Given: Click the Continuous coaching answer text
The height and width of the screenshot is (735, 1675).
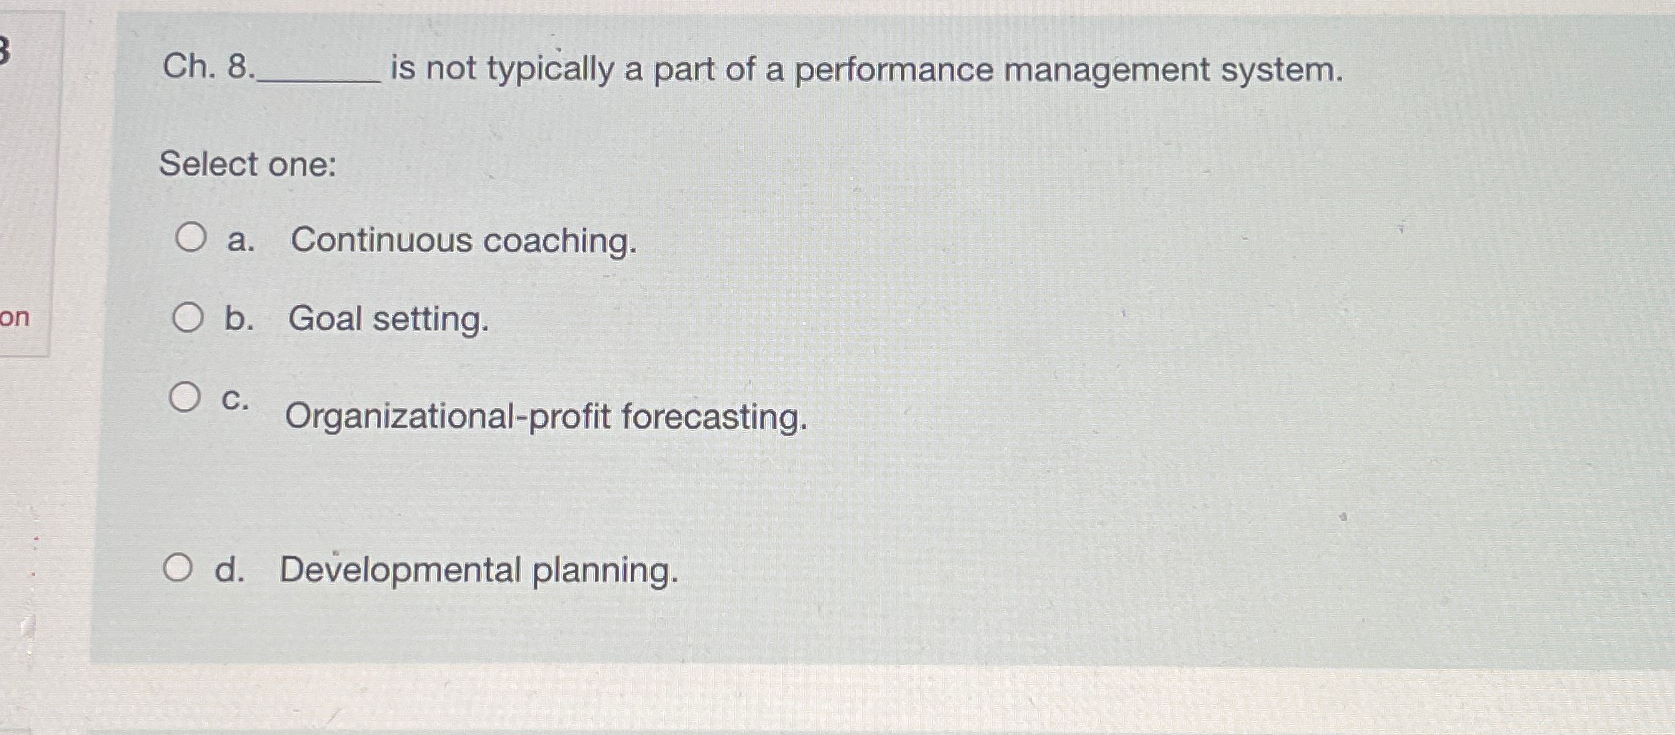Looking at the screenshot, I should click(x=463, y=240).
